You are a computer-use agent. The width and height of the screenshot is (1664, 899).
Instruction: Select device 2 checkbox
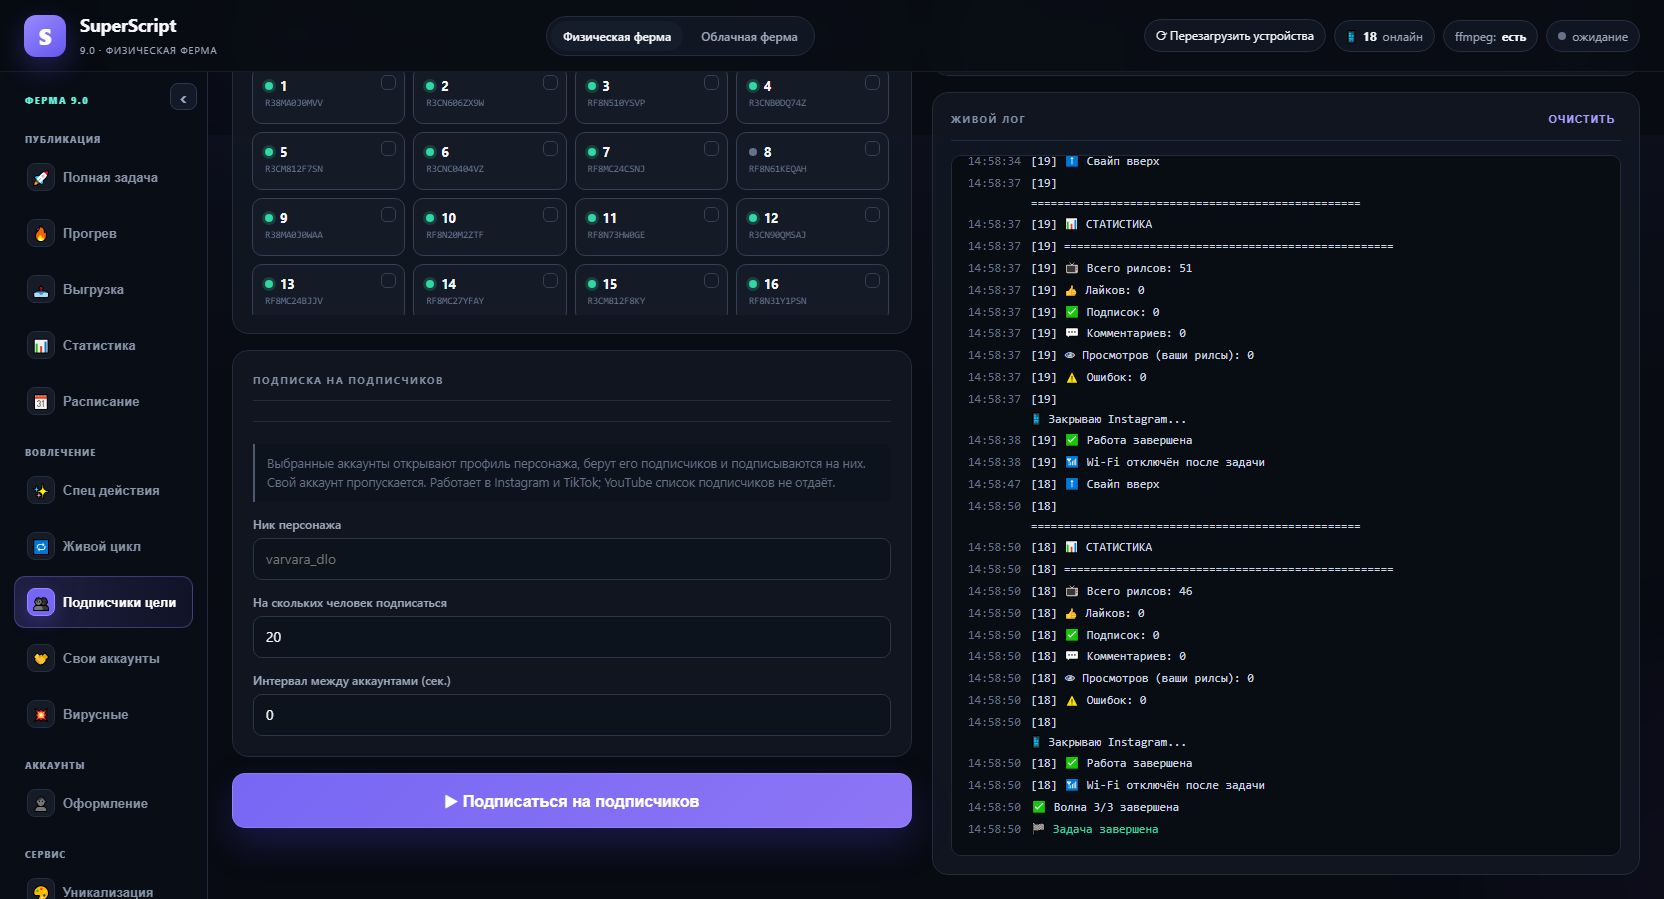click(550, 83)
